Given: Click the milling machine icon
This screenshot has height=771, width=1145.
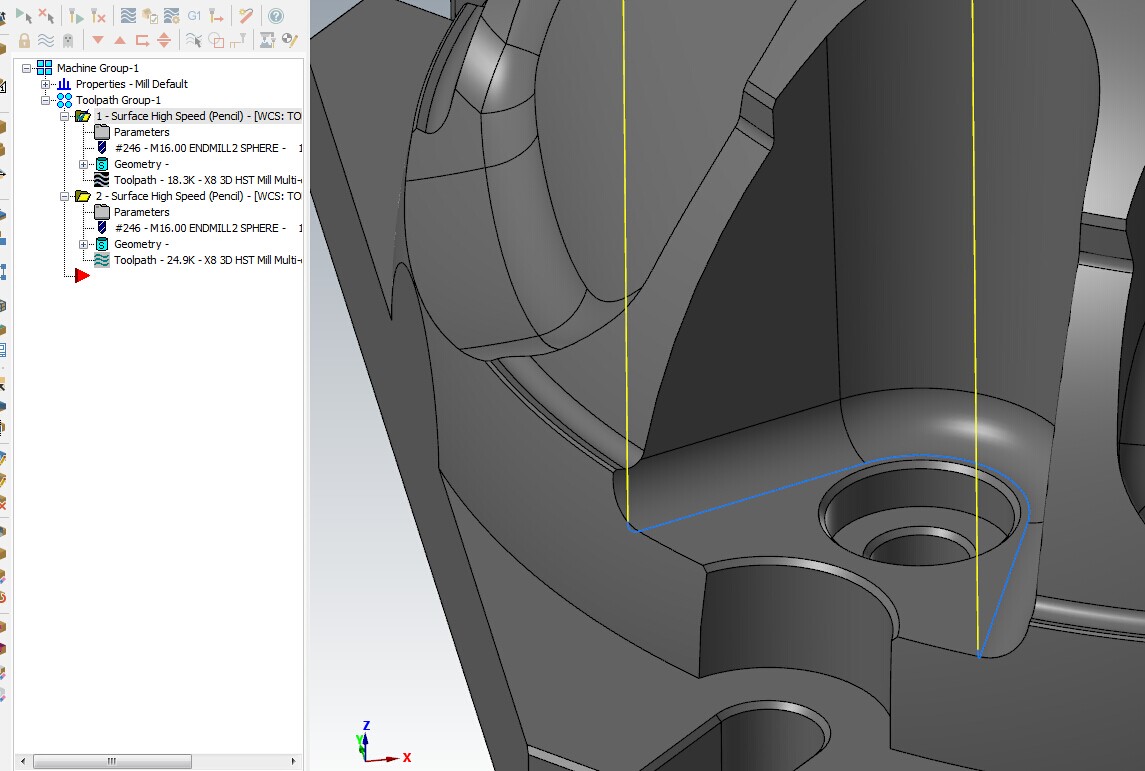Looking at the screenshot, I should point(267,40).
